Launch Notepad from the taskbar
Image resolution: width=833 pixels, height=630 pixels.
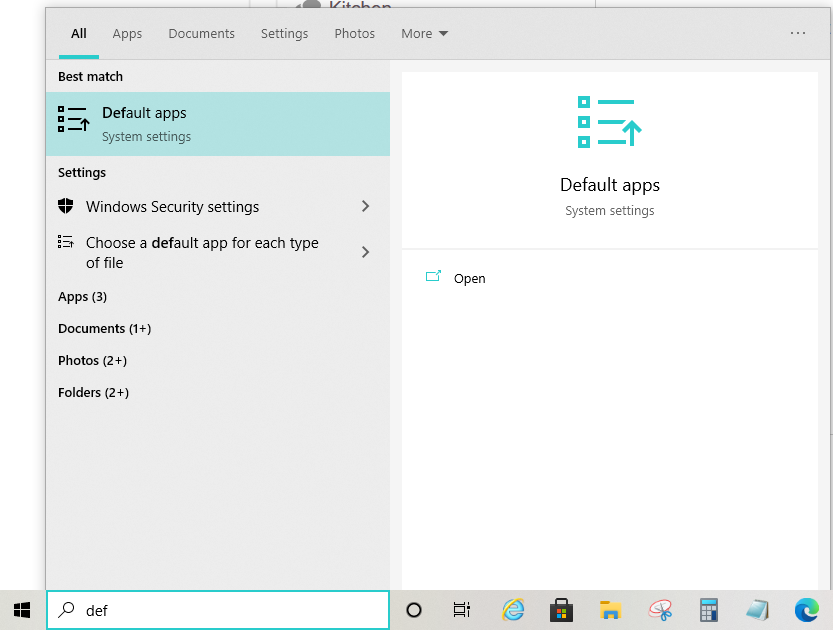757,610
